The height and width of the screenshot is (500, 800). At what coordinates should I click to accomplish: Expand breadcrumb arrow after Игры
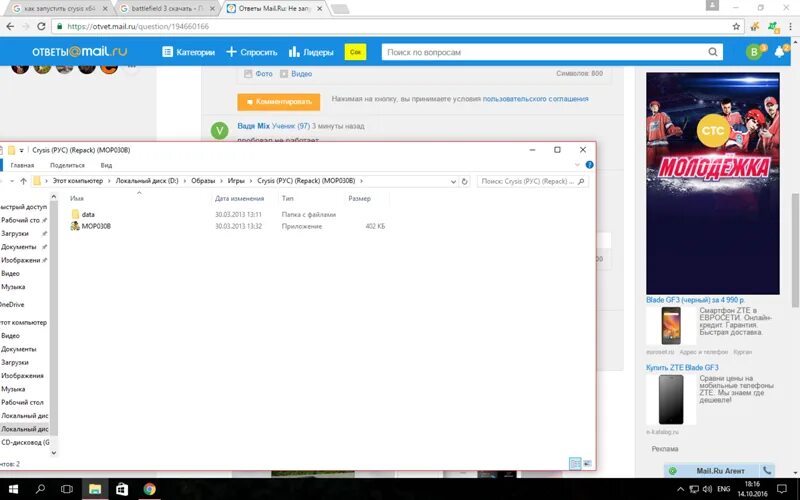[251, 181]
